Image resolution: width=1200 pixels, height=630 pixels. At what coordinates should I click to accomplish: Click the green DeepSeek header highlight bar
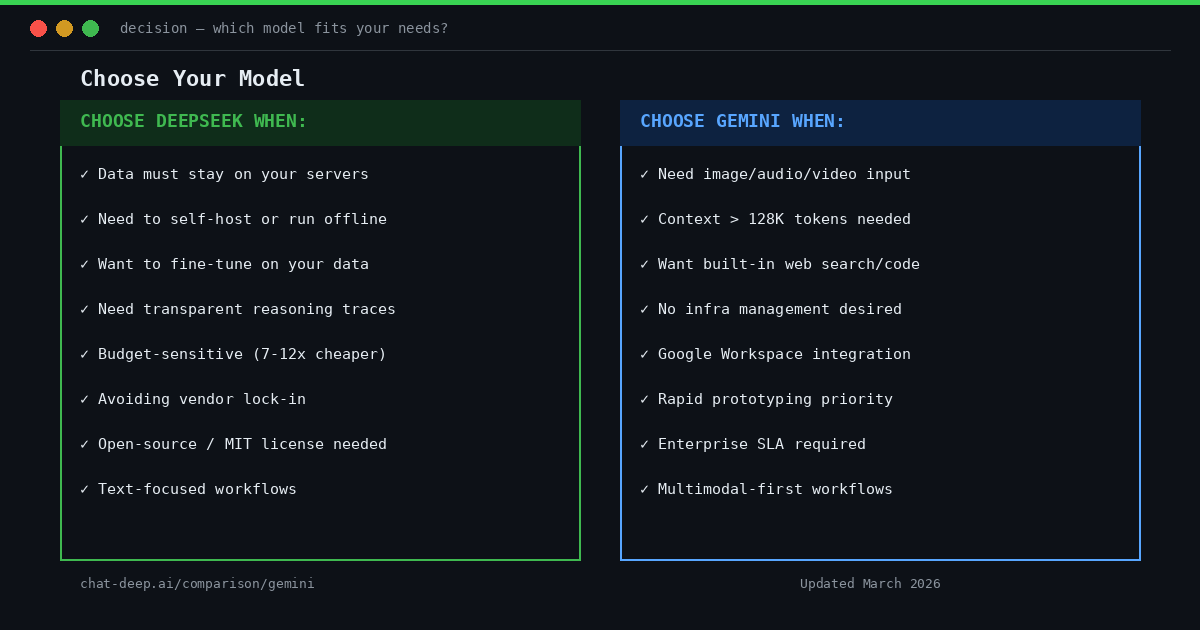pyautogui.click(x=320, y=122)
